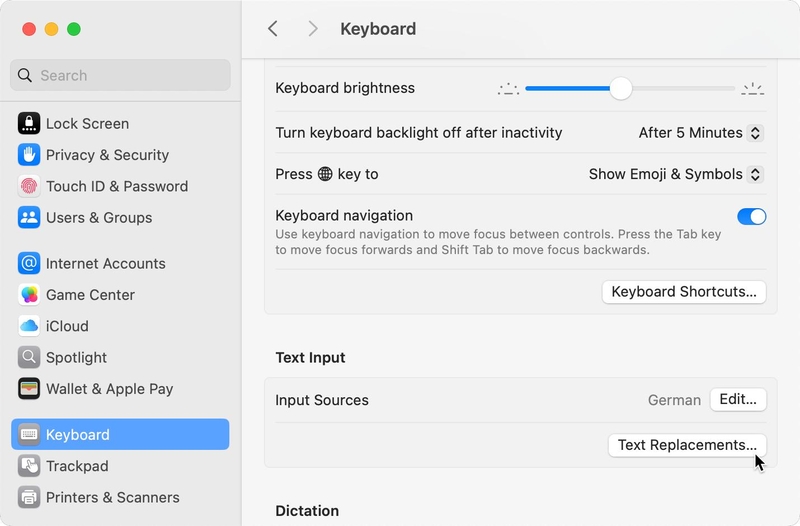
Task: Open Lock Screen settings icon
Action: point(29,123)
